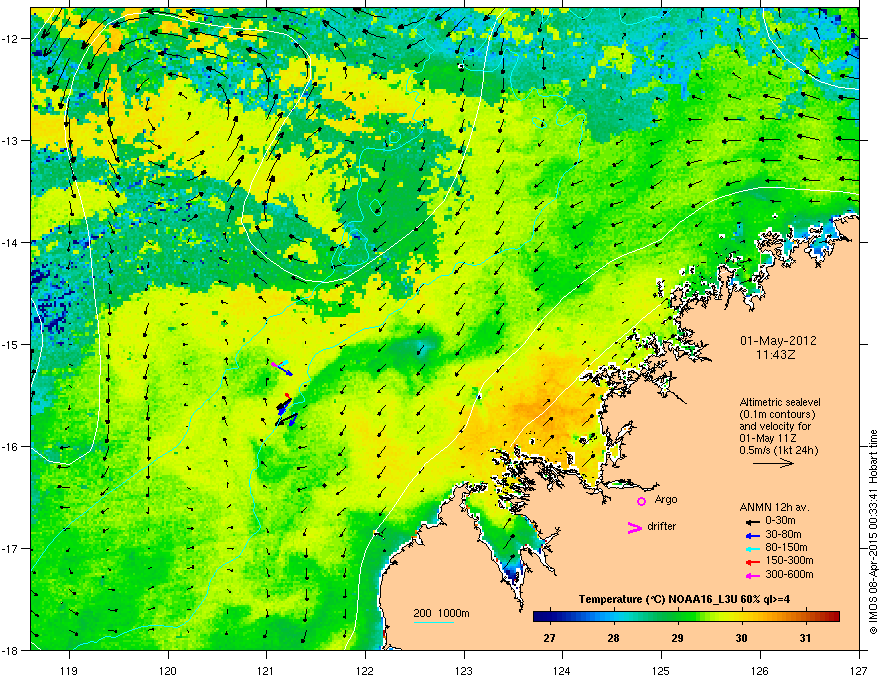Click the 0.5m/s velocity scale arrow
Image resolution: width=880 pixels, height=680 pixels.
point(773,463)
